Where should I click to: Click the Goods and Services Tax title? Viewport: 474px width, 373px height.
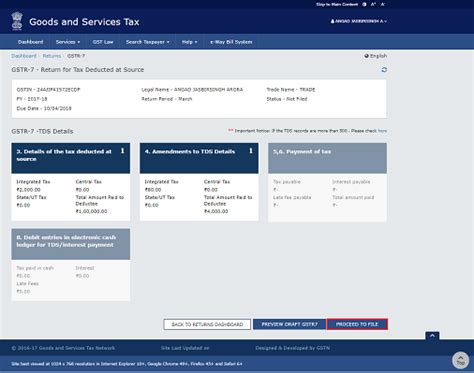pos(84,22)
